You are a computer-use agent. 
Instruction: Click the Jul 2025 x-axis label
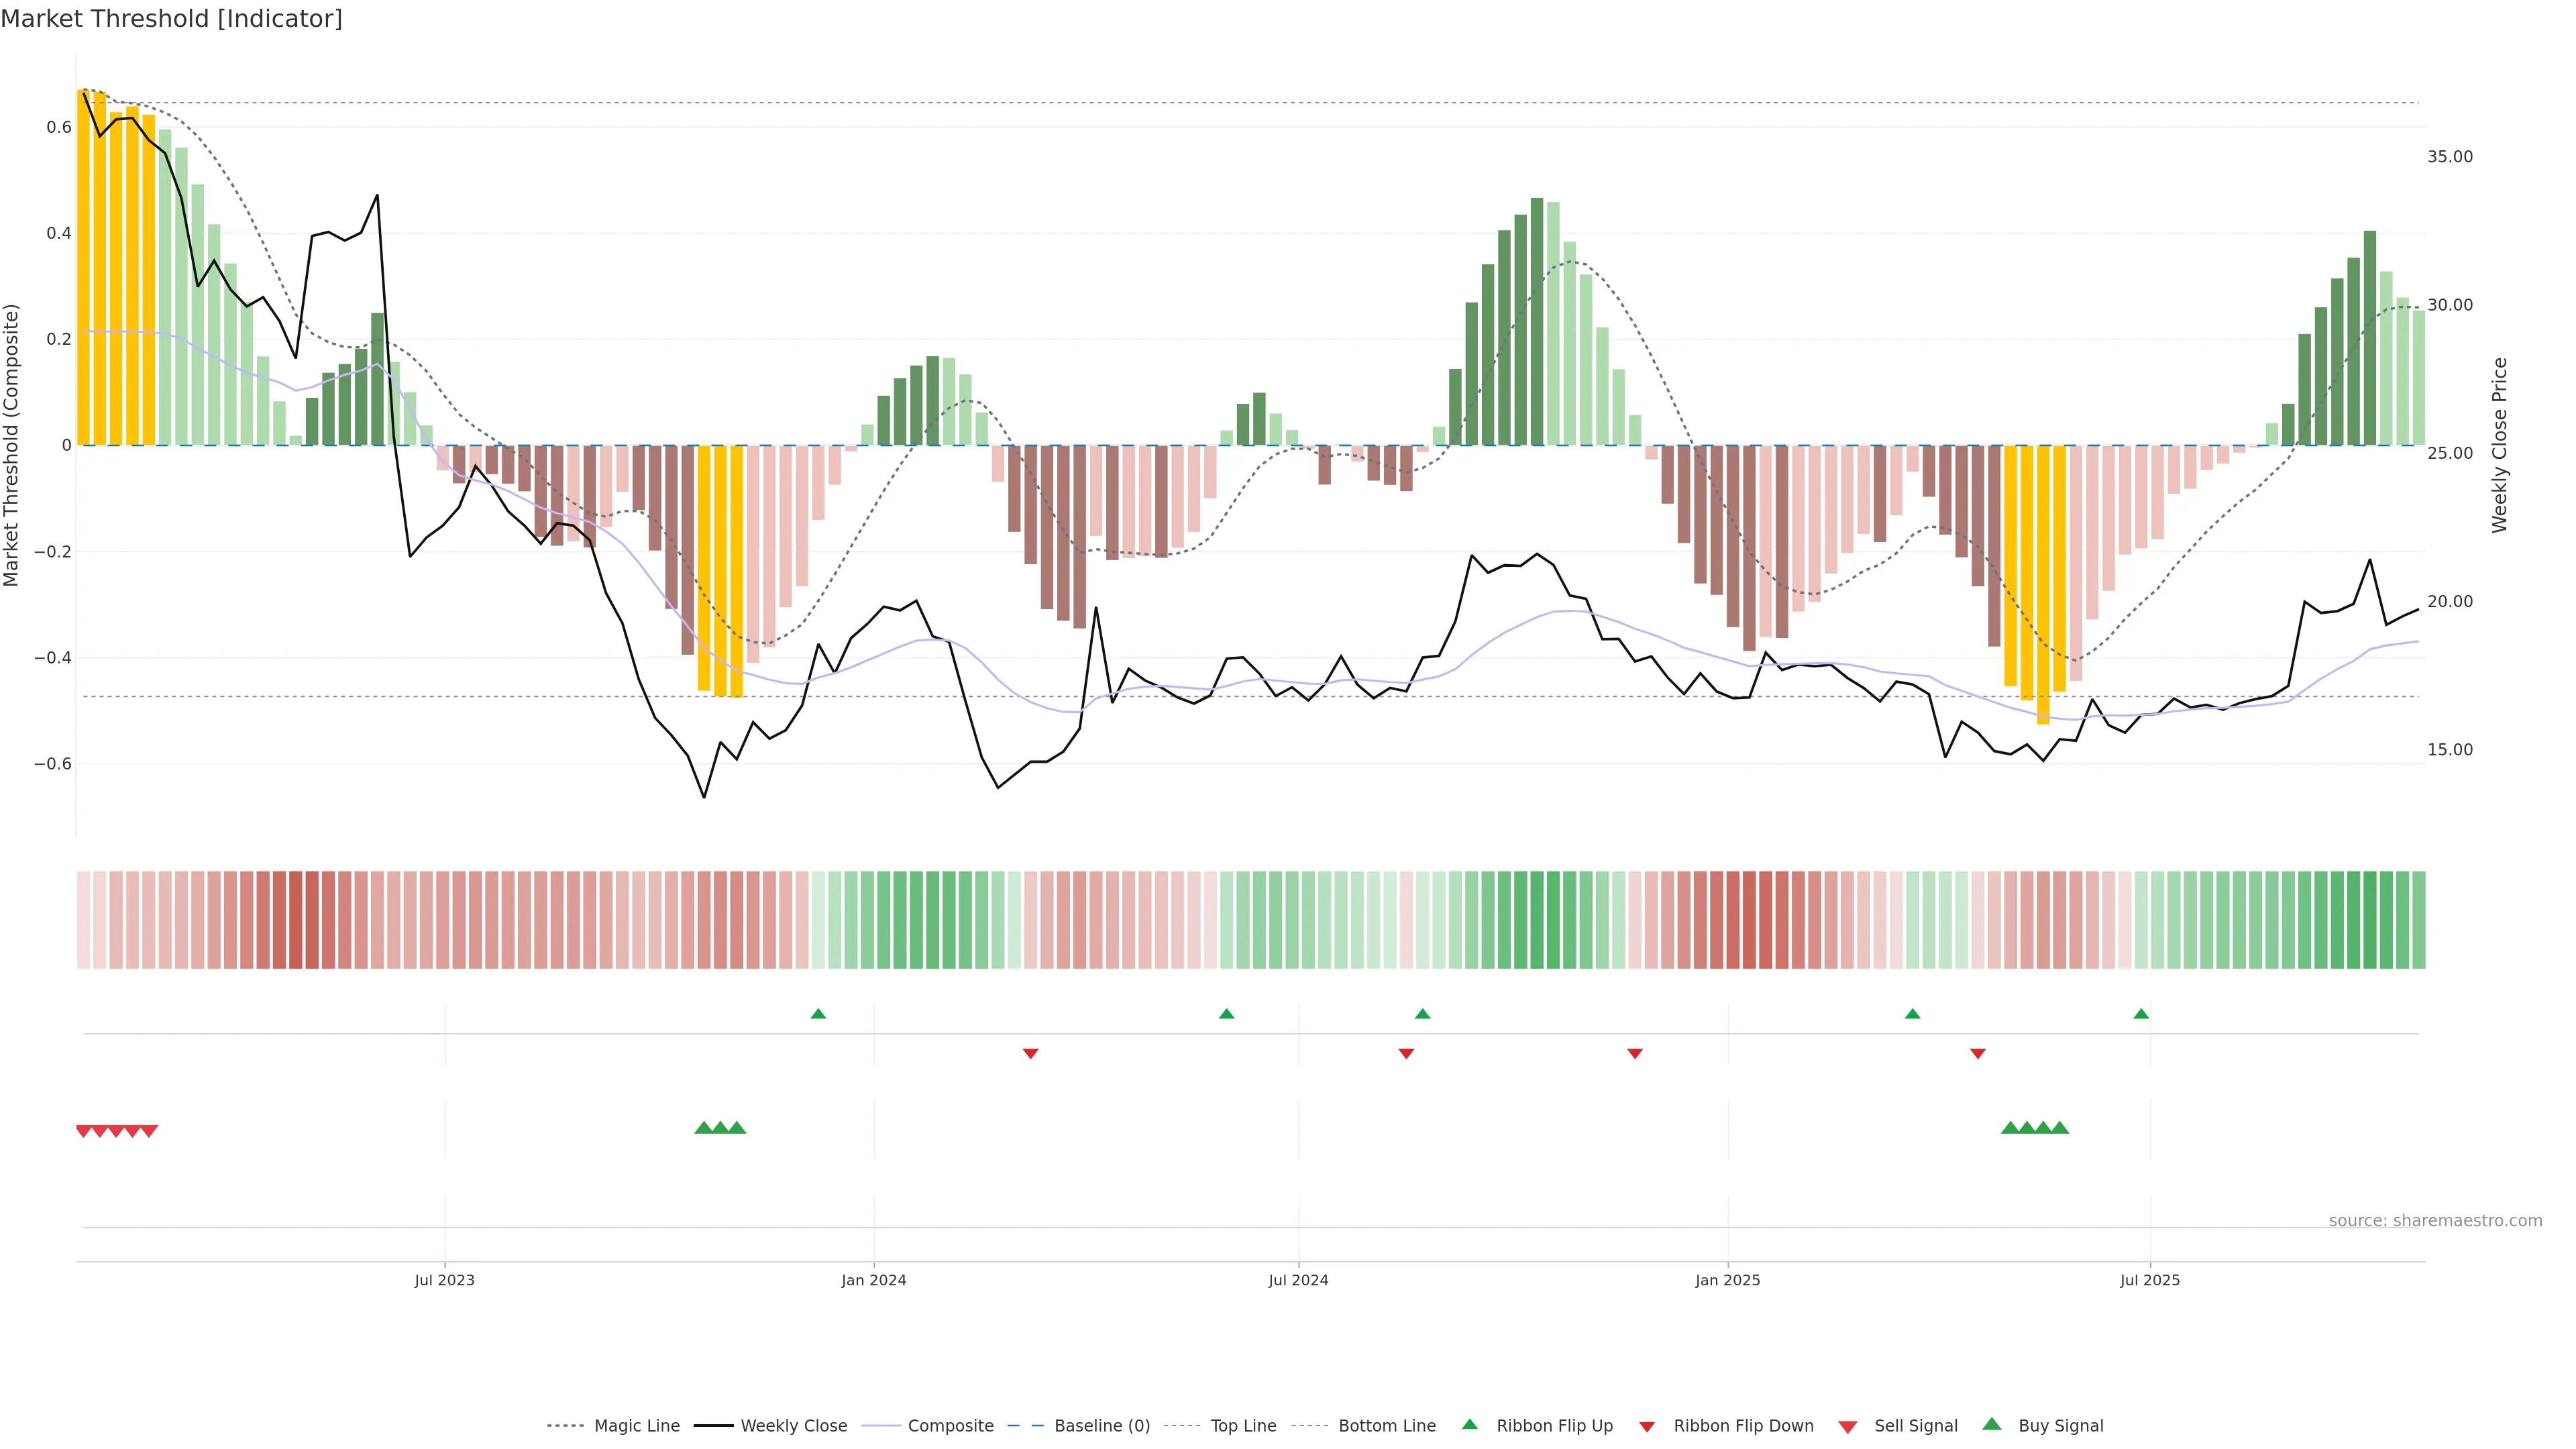pyautogui.click(x=2149, y=1280)
